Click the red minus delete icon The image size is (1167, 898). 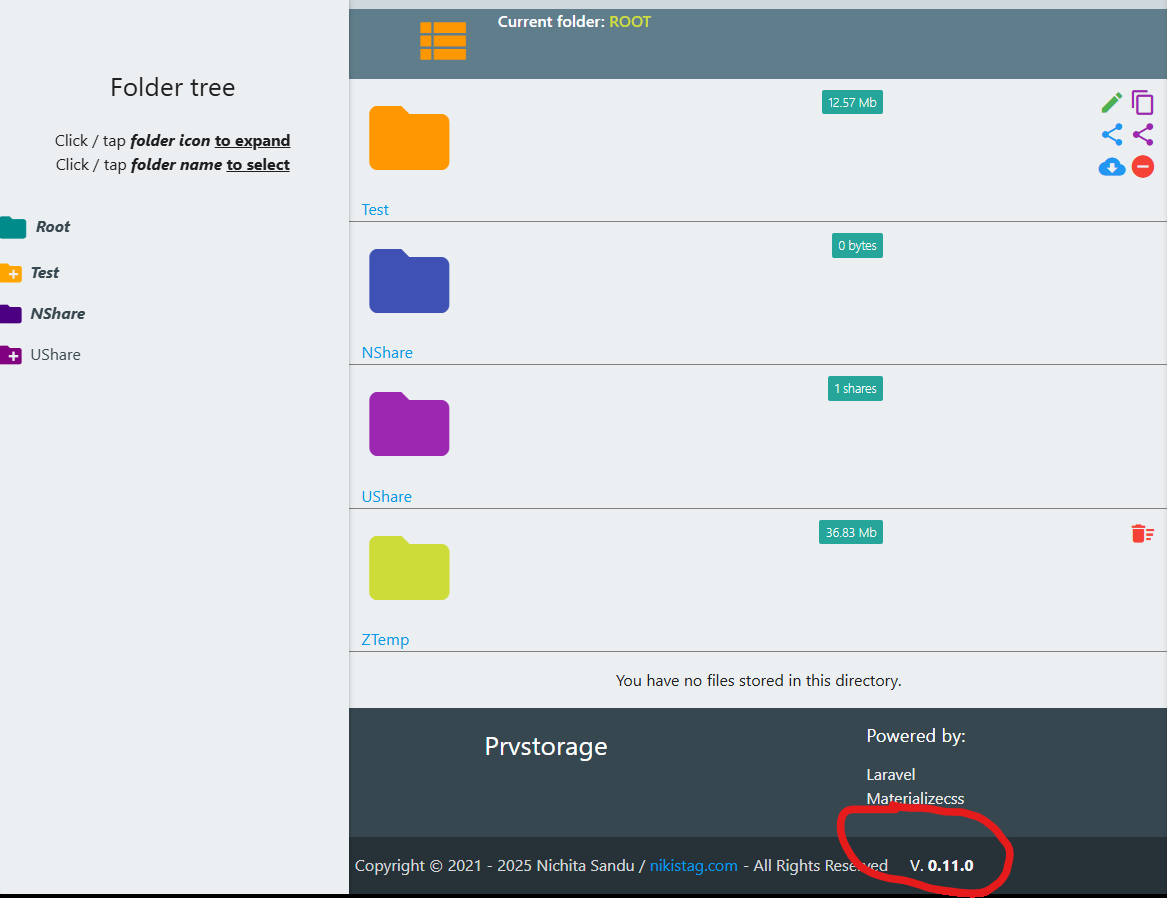coord(1143,167)
